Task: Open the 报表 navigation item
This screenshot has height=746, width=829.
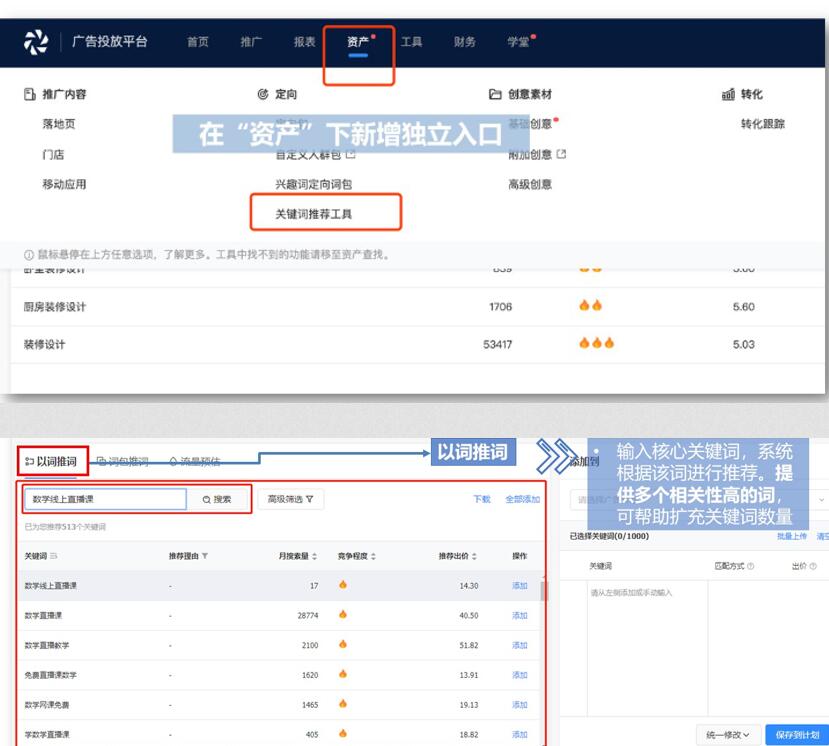Action: 305,42
